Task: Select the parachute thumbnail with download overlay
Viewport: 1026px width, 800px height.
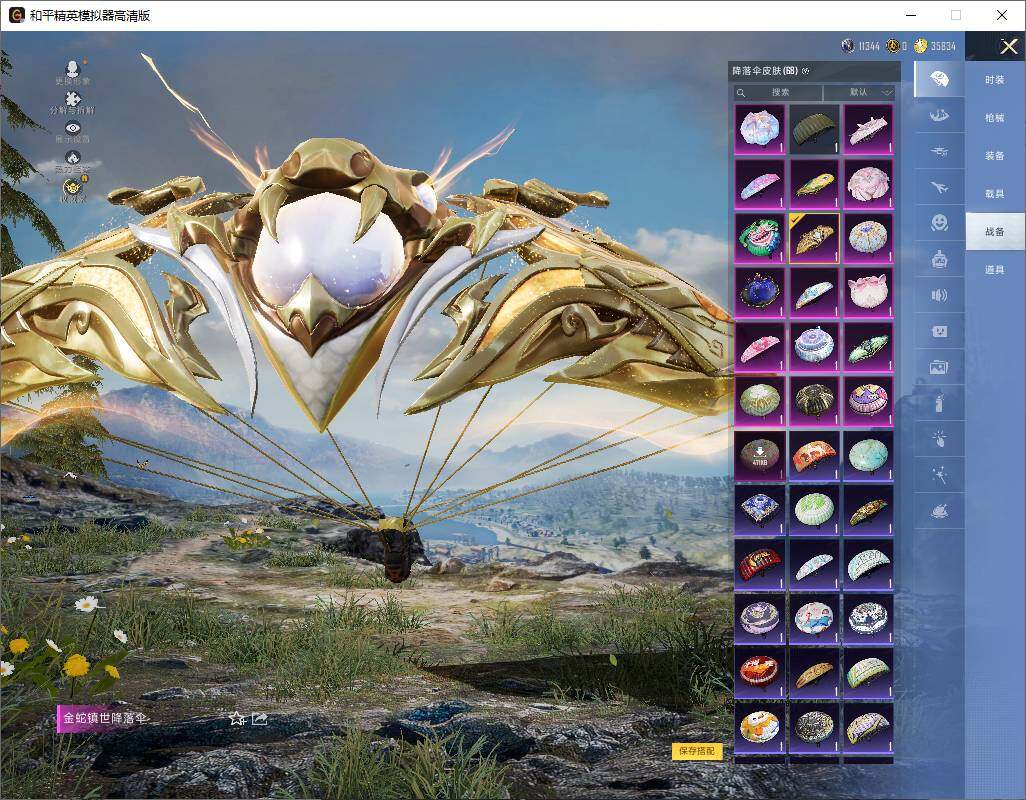Action: point(760,456)
